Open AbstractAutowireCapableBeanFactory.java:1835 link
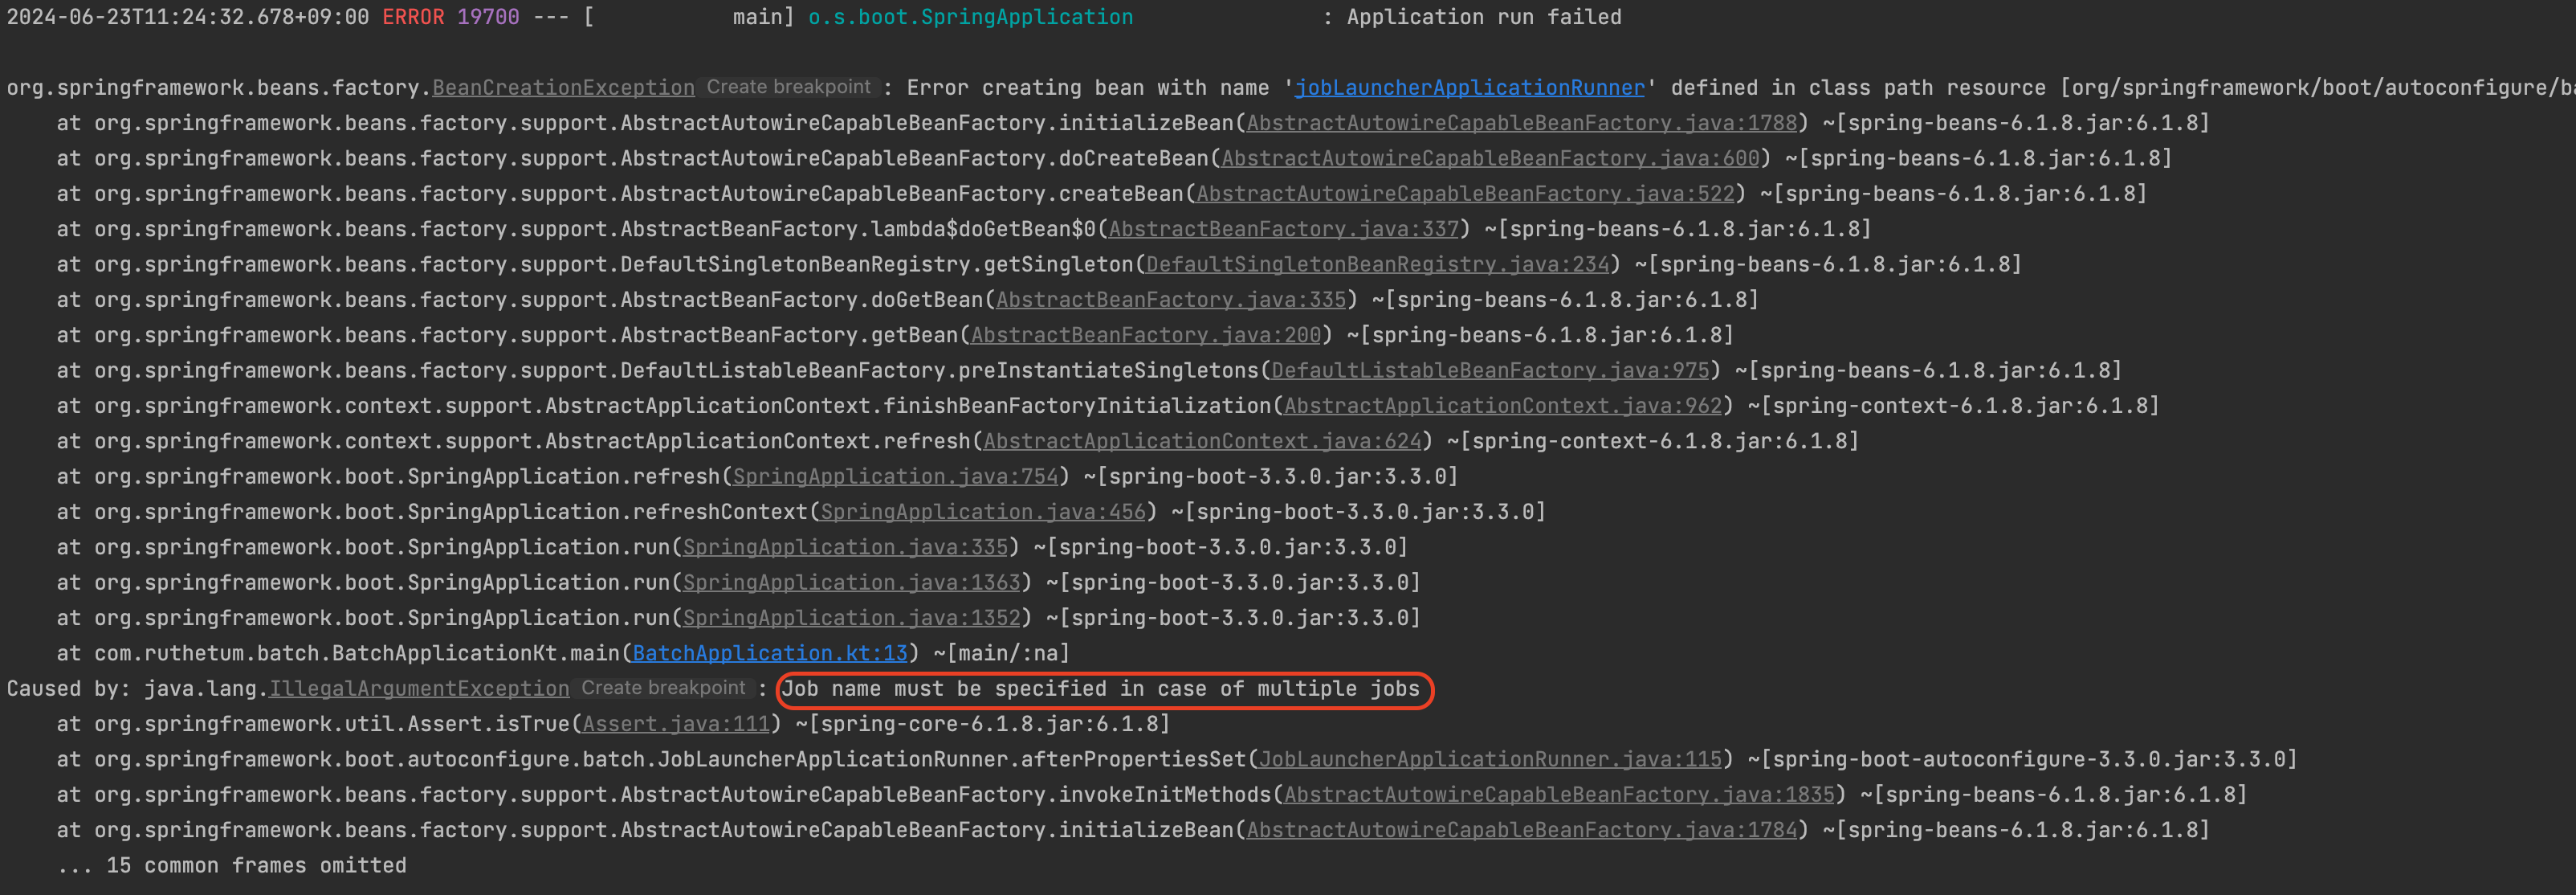 (x=1559, y=794)
